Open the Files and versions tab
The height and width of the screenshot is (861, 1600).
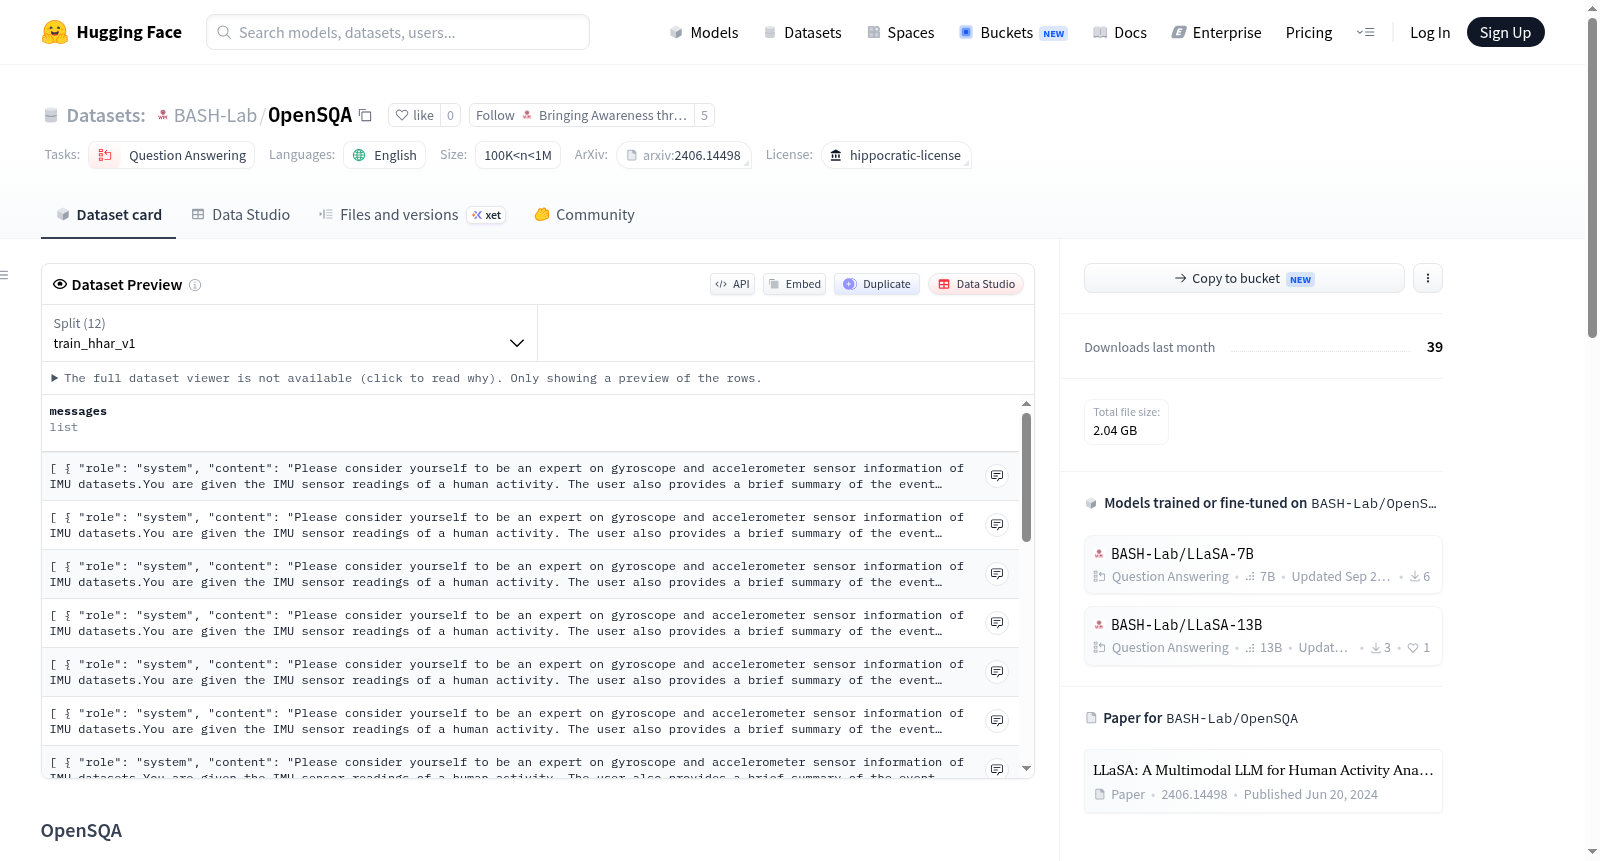point(412,215)
